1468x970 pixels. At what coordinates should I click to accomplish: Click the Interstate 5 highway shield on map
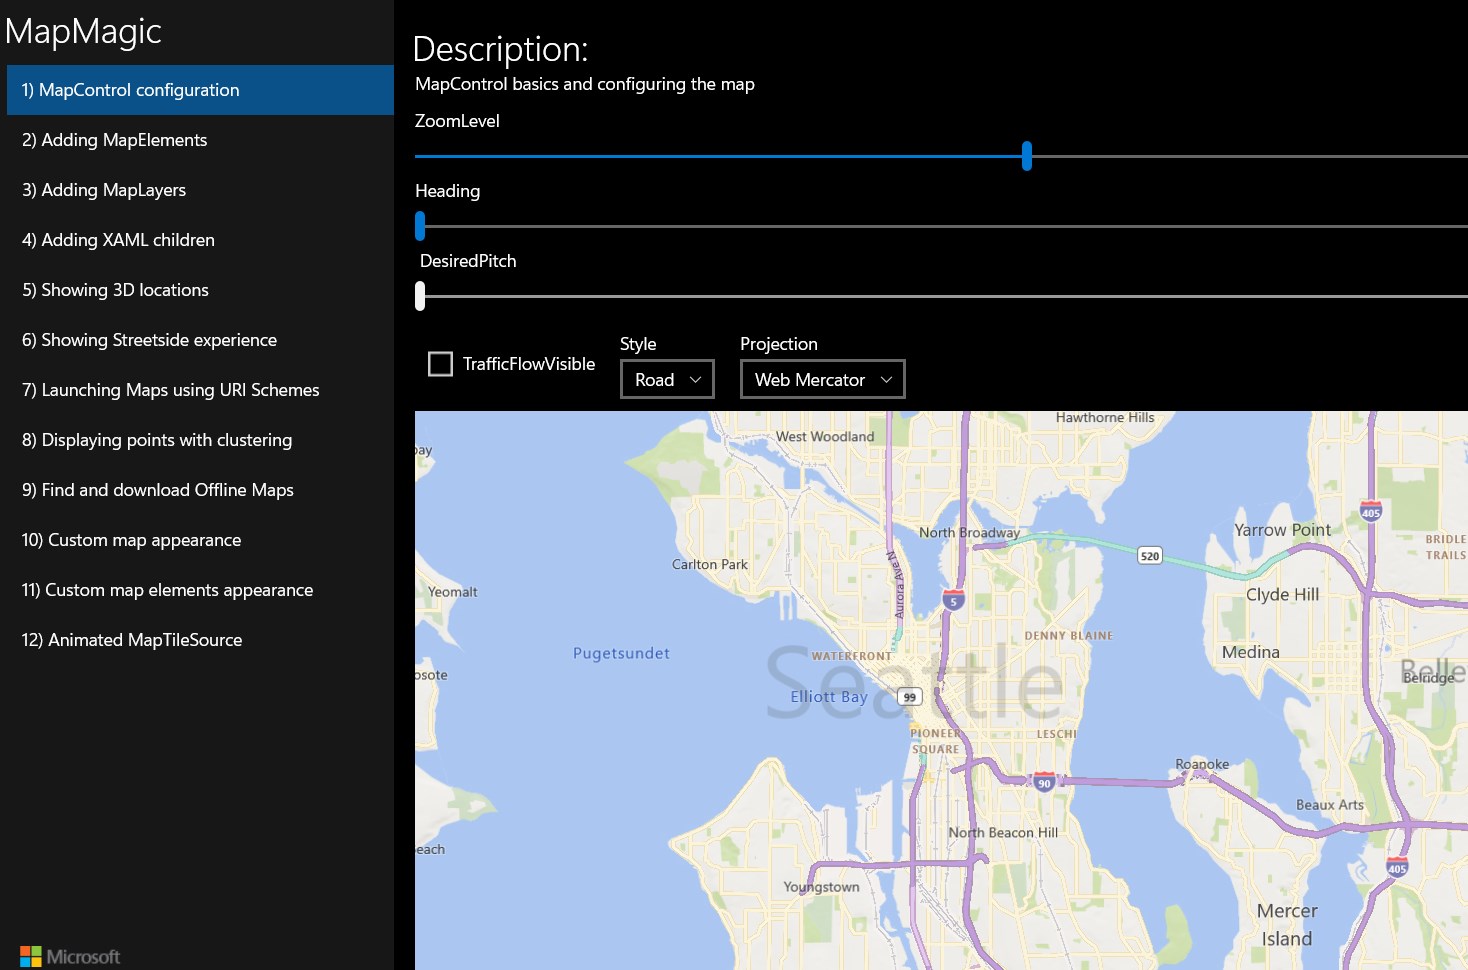954,600
